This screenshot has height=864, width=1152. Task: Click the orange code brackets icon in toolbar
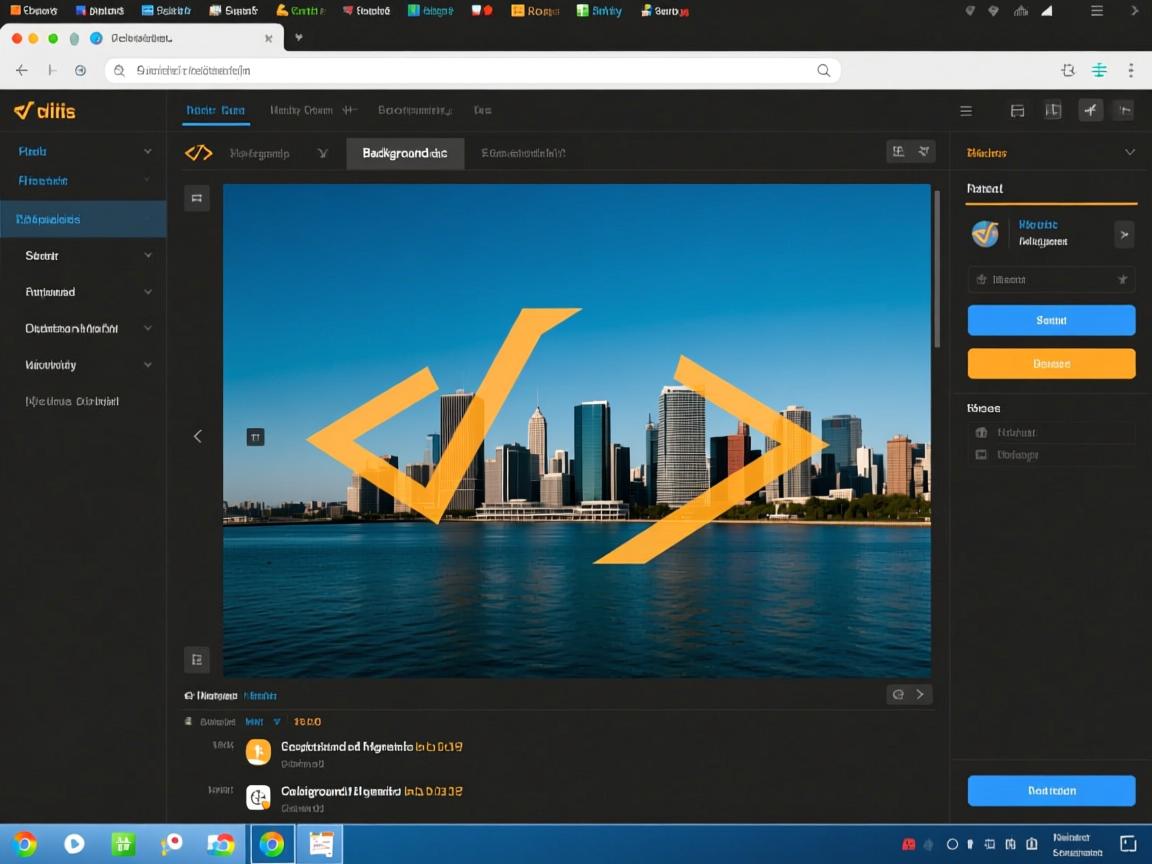[x=199, y=153]
